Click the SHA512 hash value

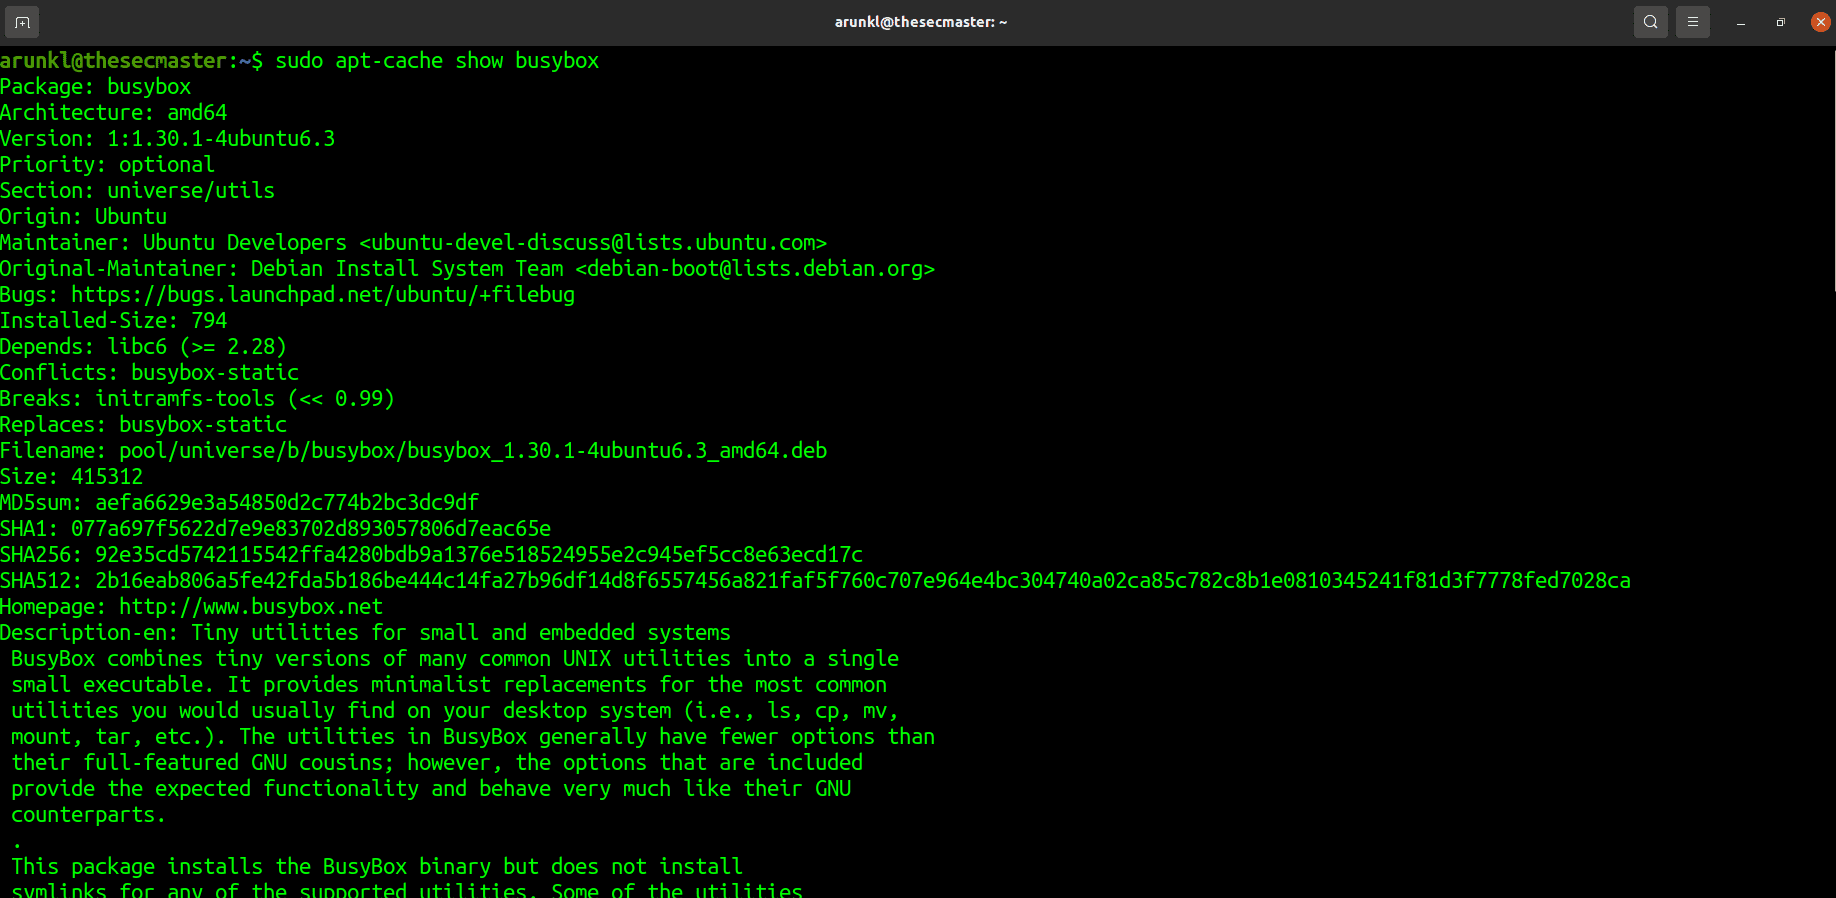[x=863, y=581]
